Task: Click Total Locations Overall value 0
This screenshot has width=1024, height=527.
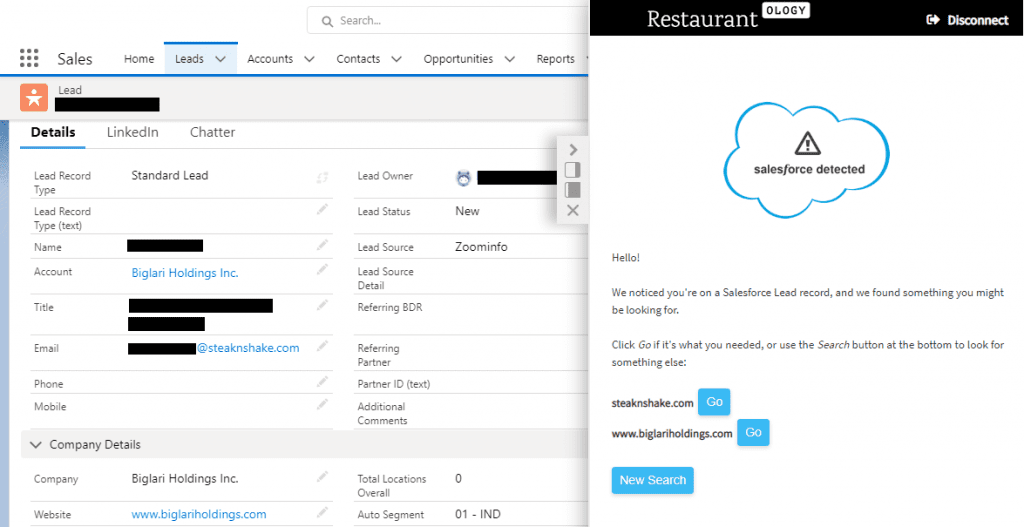Action: click(x=458, y=479)
